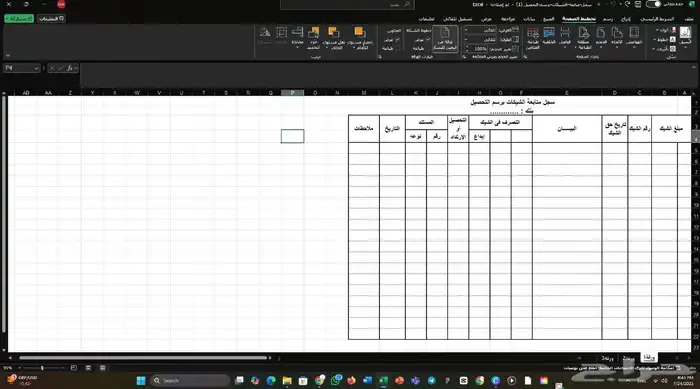Switch to Normal view in status bar

point(102,368)
